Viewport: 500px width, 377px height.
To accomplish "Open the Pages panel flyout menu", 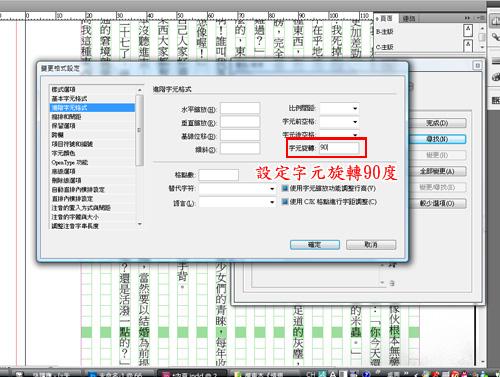I will (481, 18).
